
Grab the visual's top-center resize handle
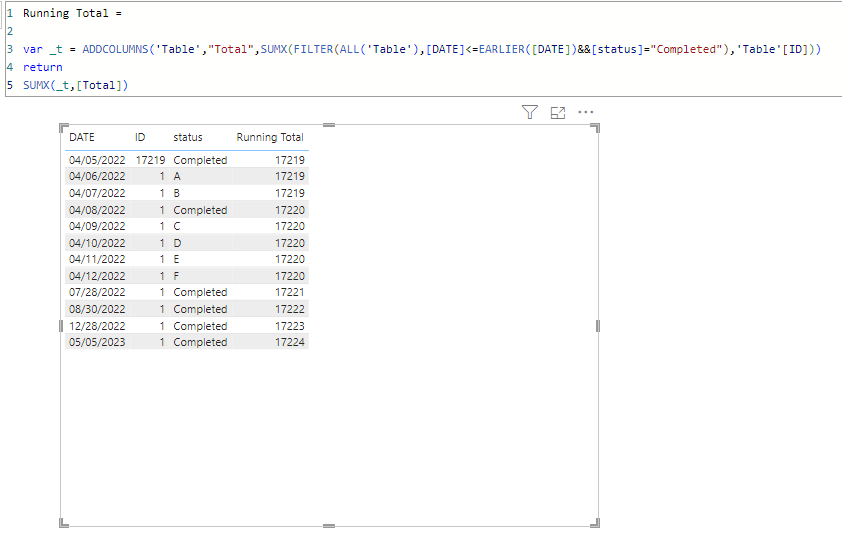pos(329,125)
